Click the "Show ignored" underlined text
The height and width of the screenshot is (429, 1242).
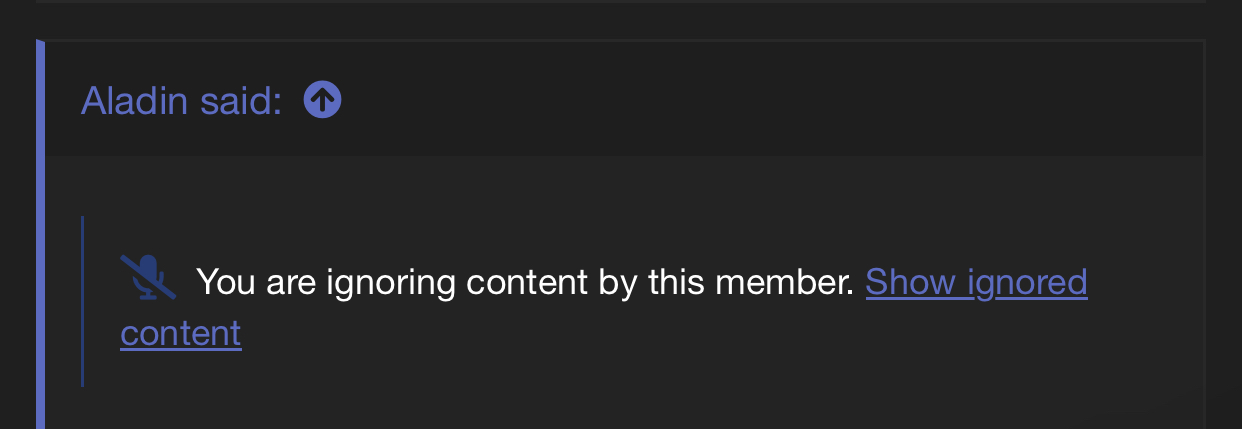pyautogui.click(x=976, y=283)
